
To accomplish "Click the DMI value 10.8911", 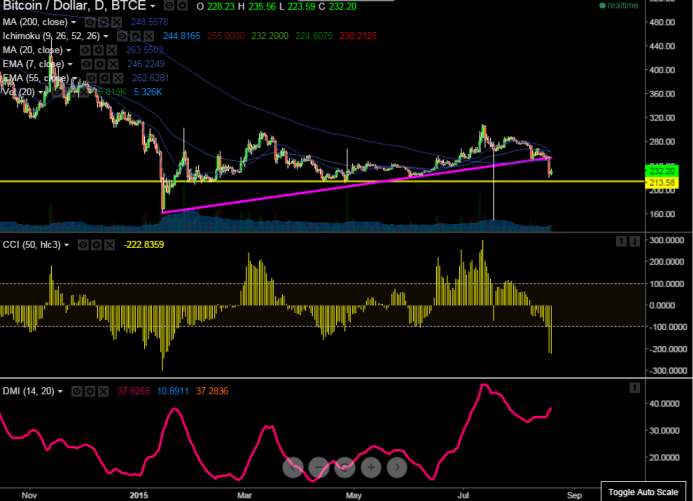I will pos(173,391).
